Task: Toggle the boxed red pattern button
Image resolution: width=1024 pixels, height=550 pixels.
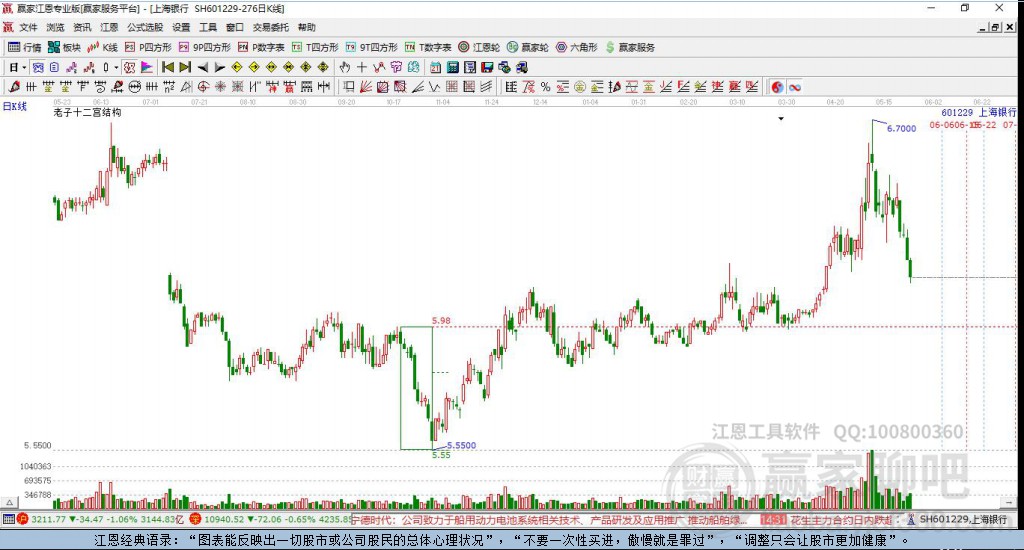Action: 129,67
